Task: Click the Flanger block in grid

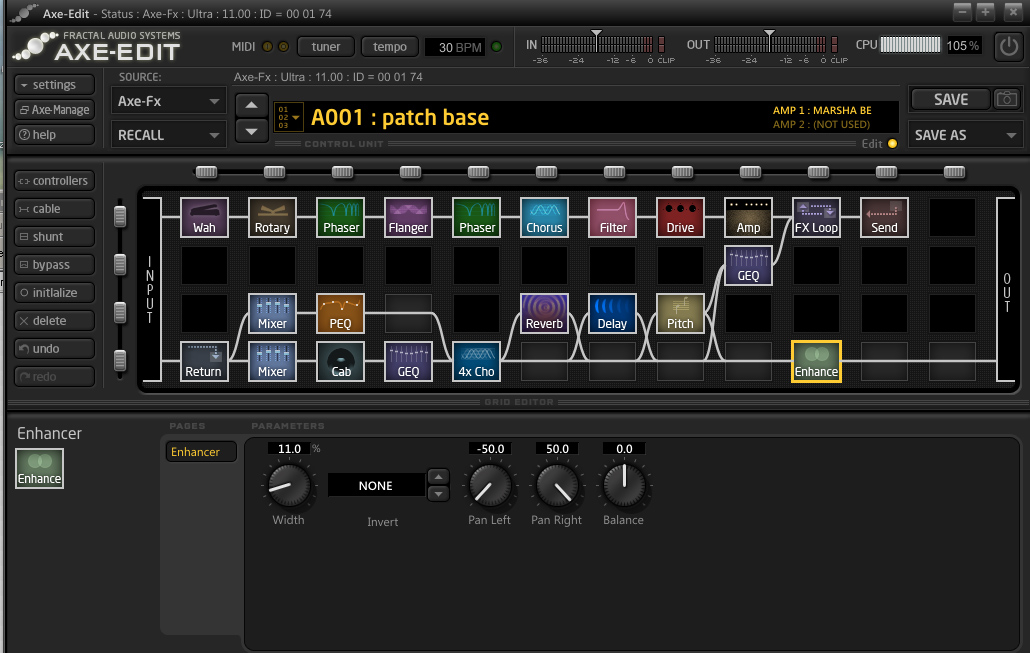Action: coord(408,216)
